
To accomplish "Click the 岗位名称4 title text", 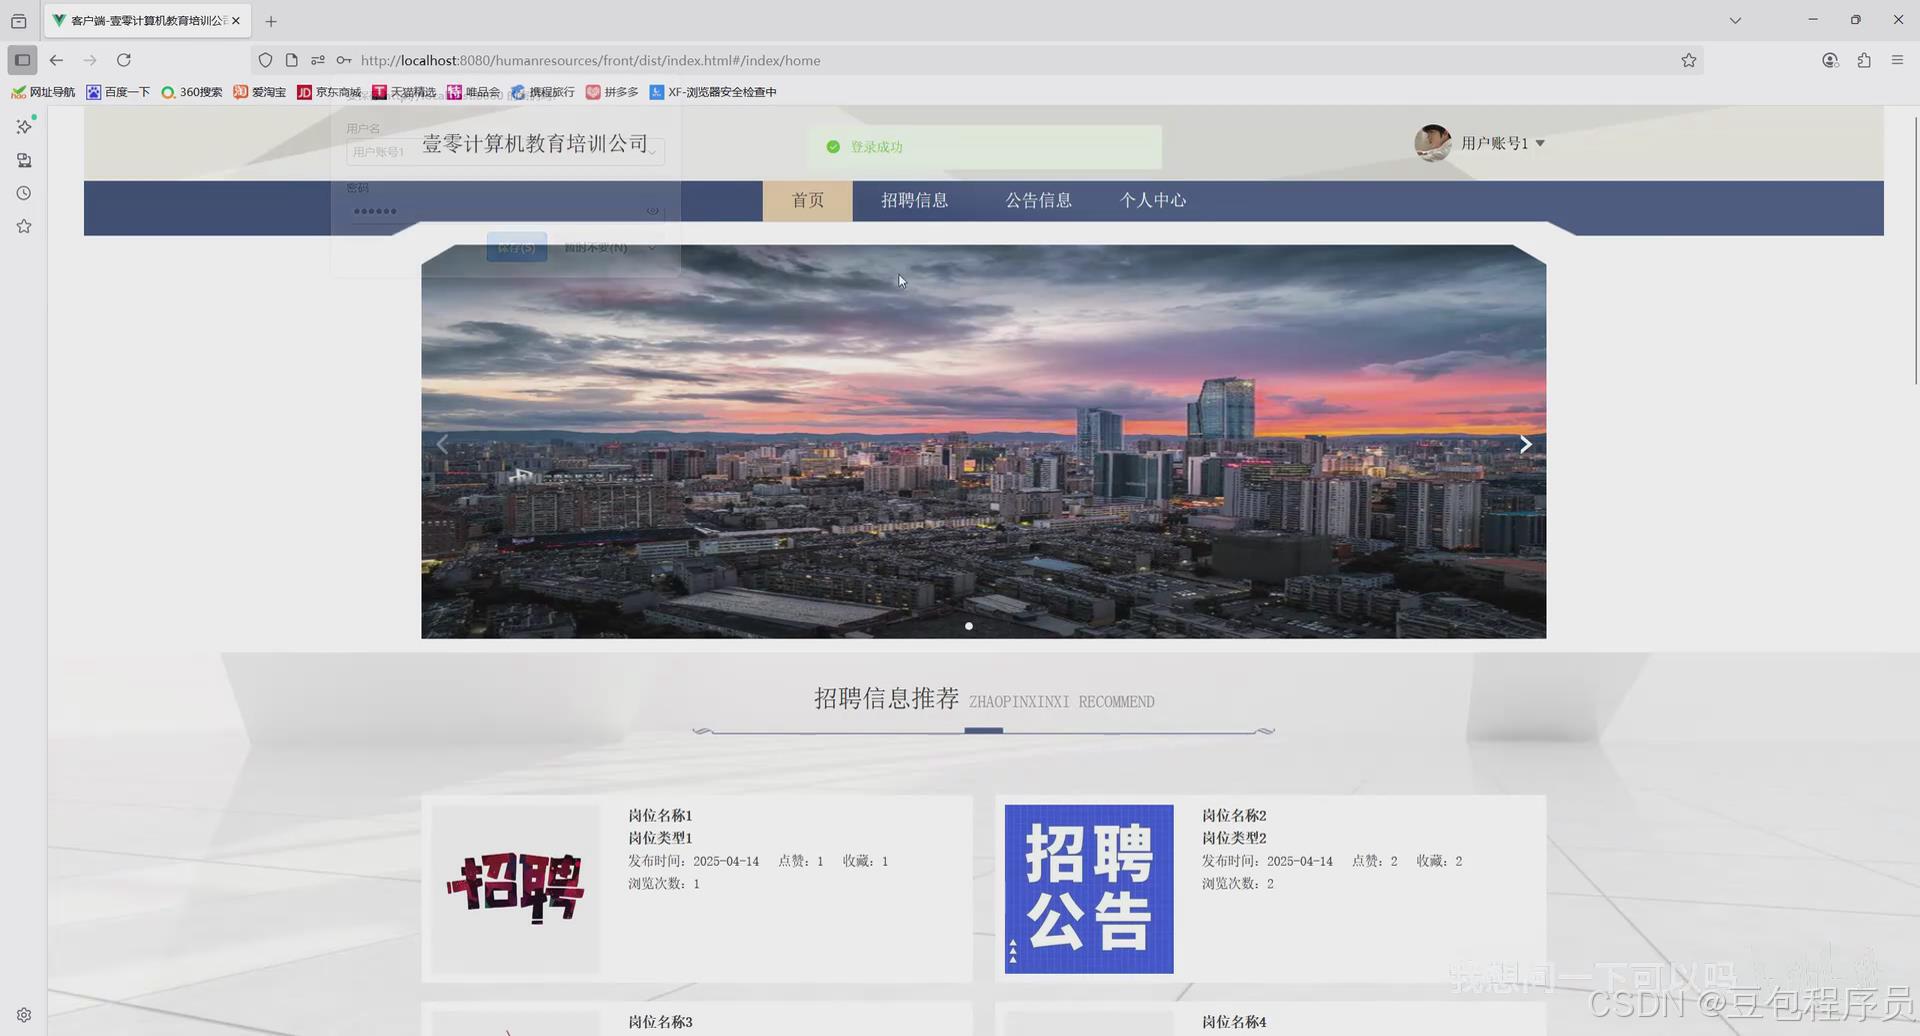I will (x=1234, y=1022).
